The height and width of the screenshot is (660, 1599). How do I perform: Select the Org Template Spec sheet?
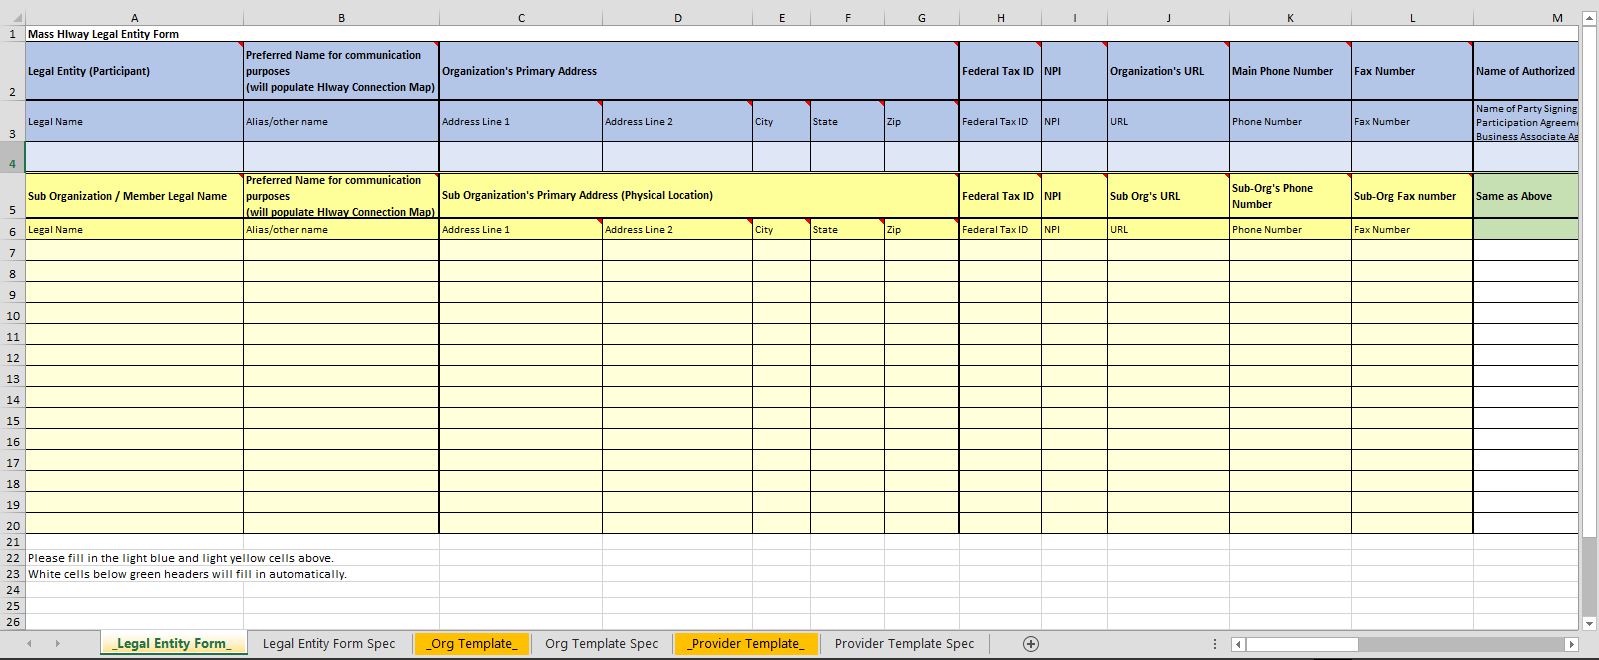pyautogui.click(x=601, y=644)
